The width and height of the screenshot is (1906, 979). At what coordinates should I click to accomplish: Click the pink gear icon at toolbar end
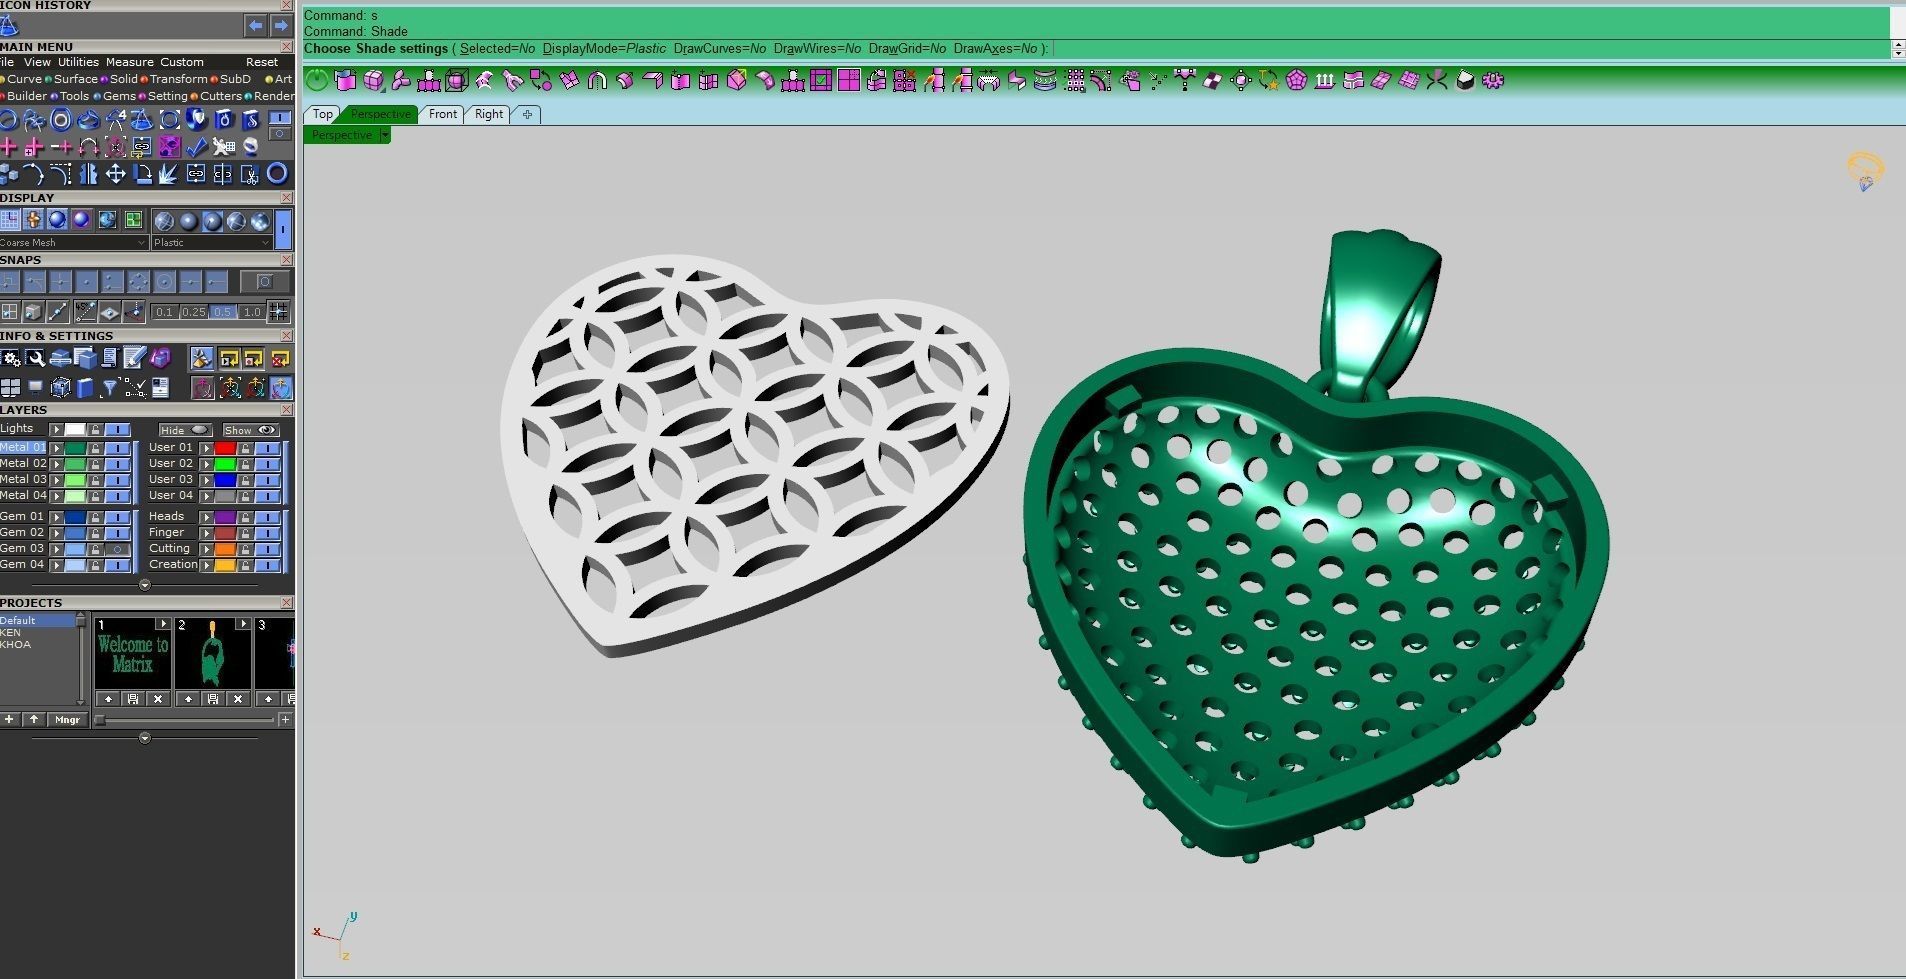point(1493,80)
